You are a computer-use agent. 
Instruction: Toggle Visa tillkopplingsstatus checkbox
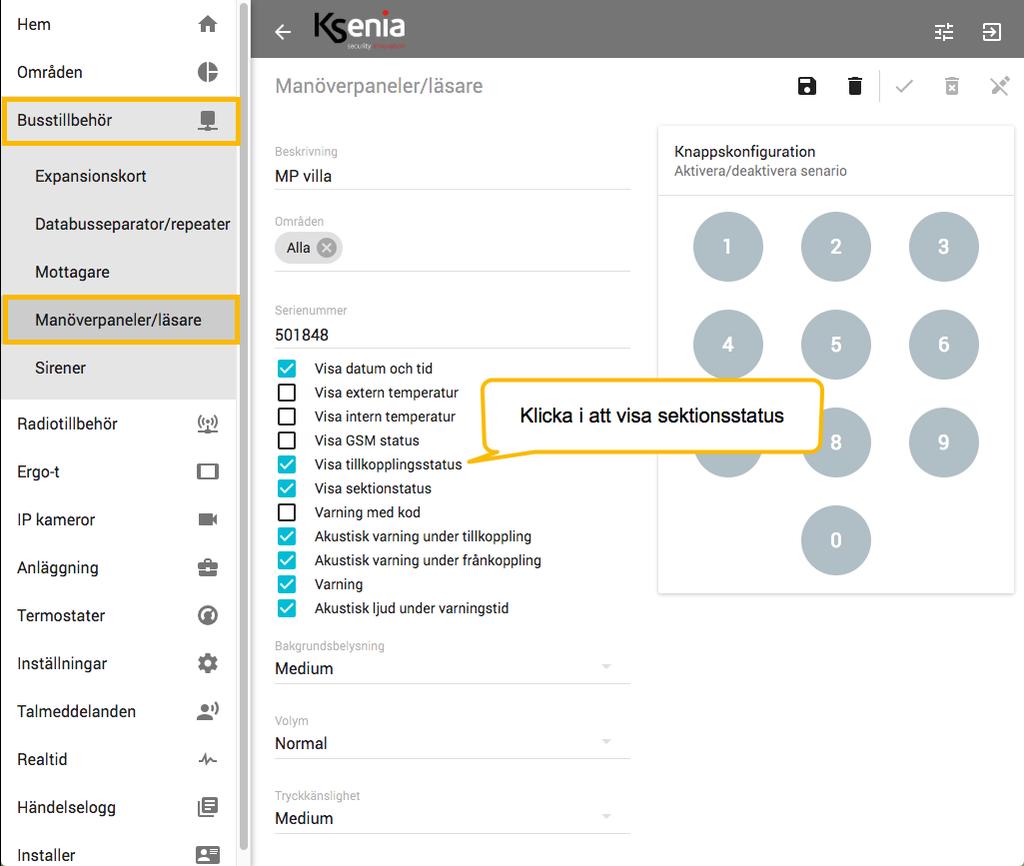(x=287, y=464)
